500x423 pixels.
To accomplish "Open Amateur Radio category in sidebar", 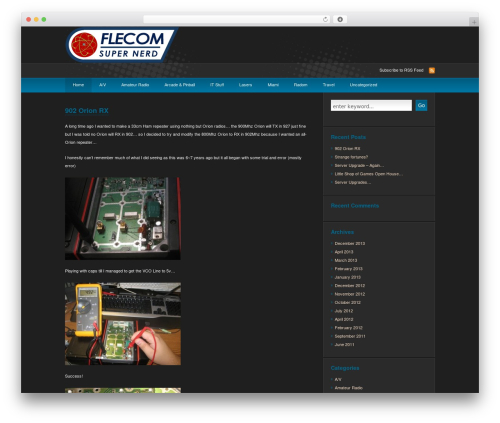I will click(349, 388).
